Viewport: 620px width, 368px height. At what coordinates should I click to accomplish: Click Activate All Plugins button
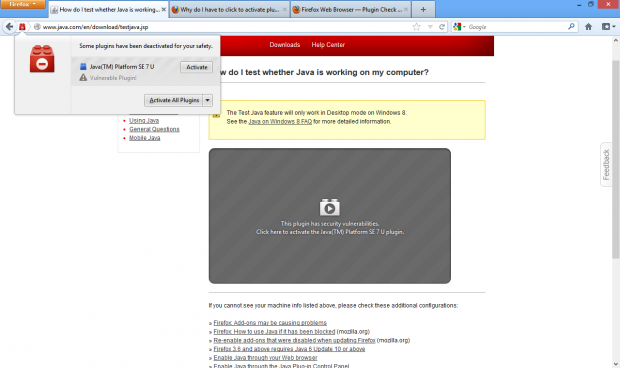point(174,100)
